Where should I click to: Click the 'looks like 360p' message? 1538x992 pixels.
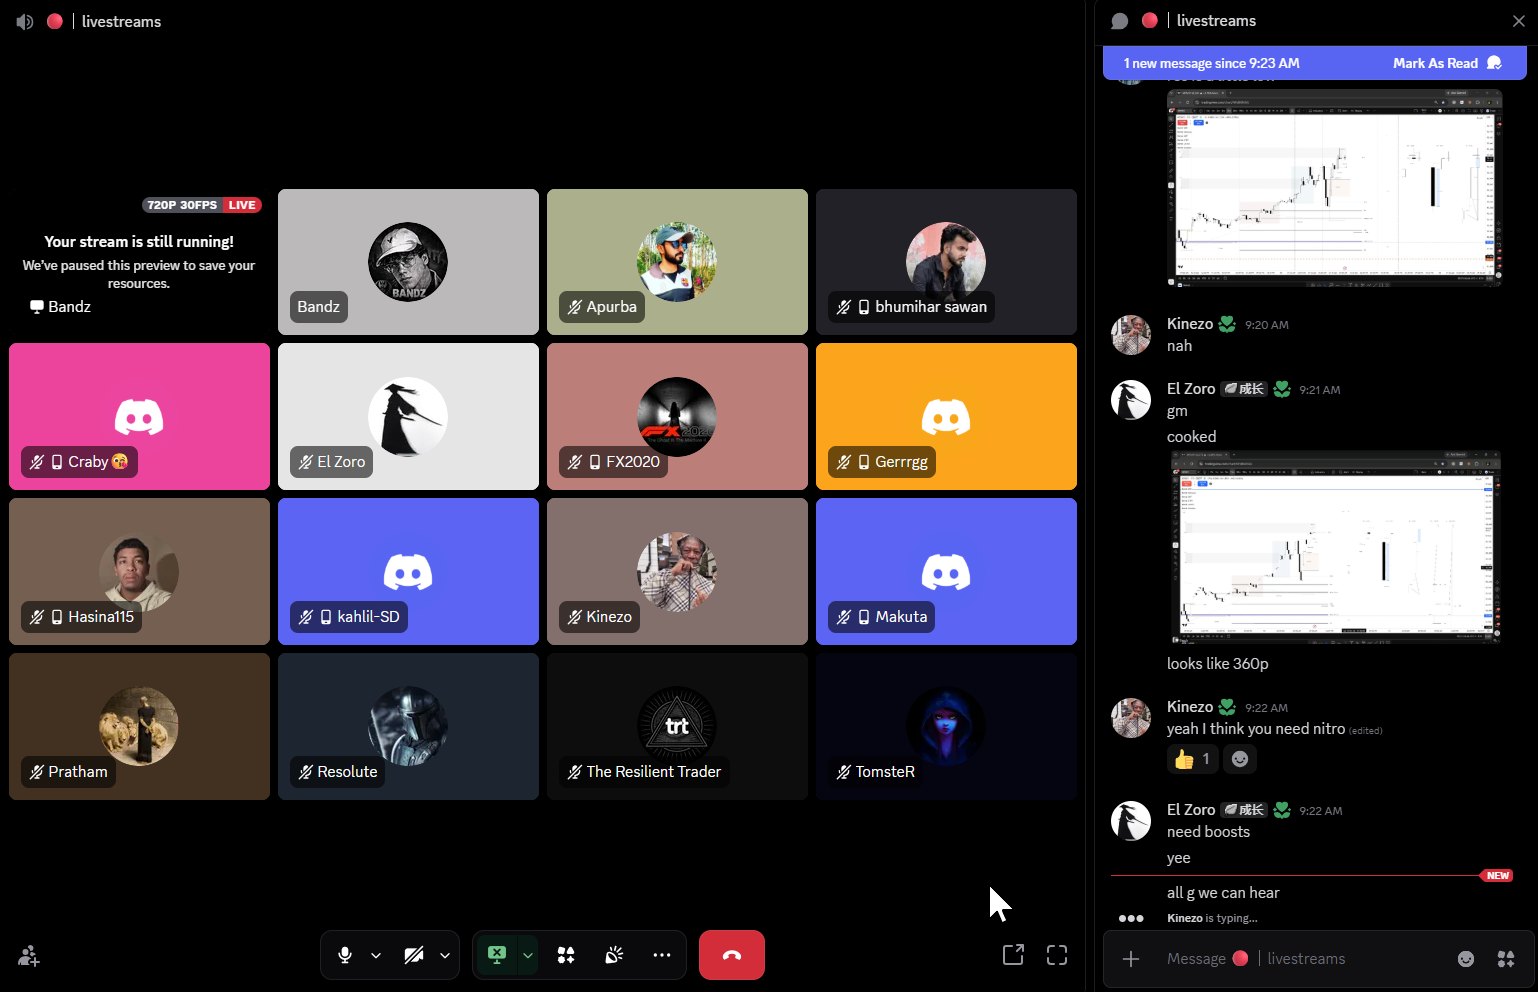pyautogui.click(x=1217, y=664)
